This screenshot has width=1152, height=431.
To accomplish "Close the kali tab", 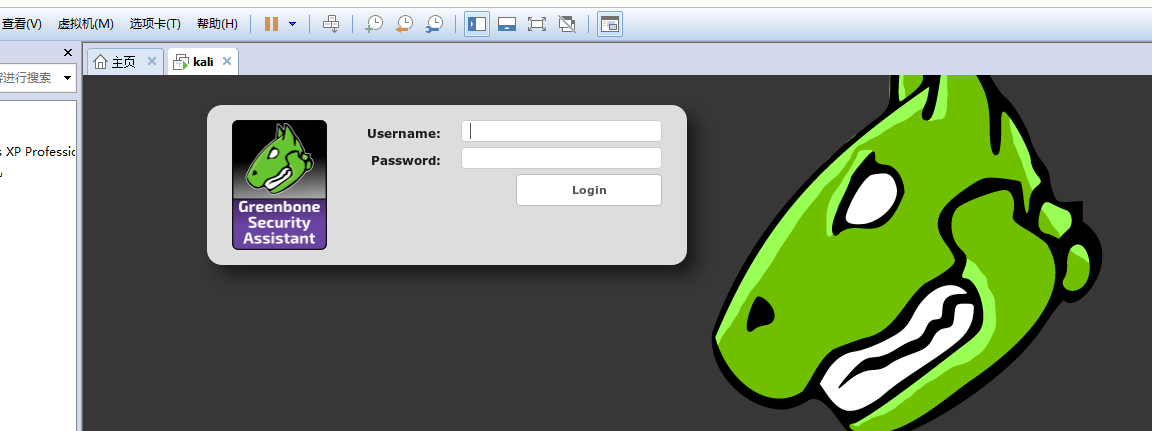I will (227, 62).
